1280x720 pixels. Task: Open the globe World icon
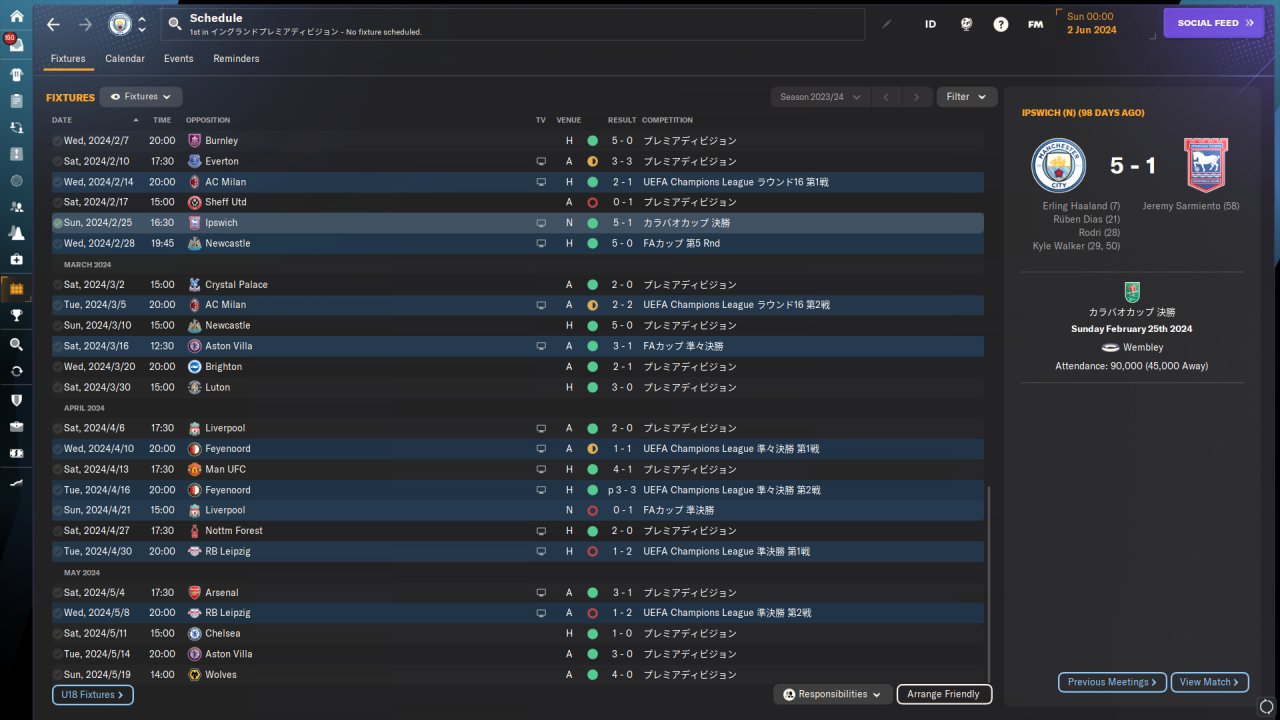click(x=966, y=24)
